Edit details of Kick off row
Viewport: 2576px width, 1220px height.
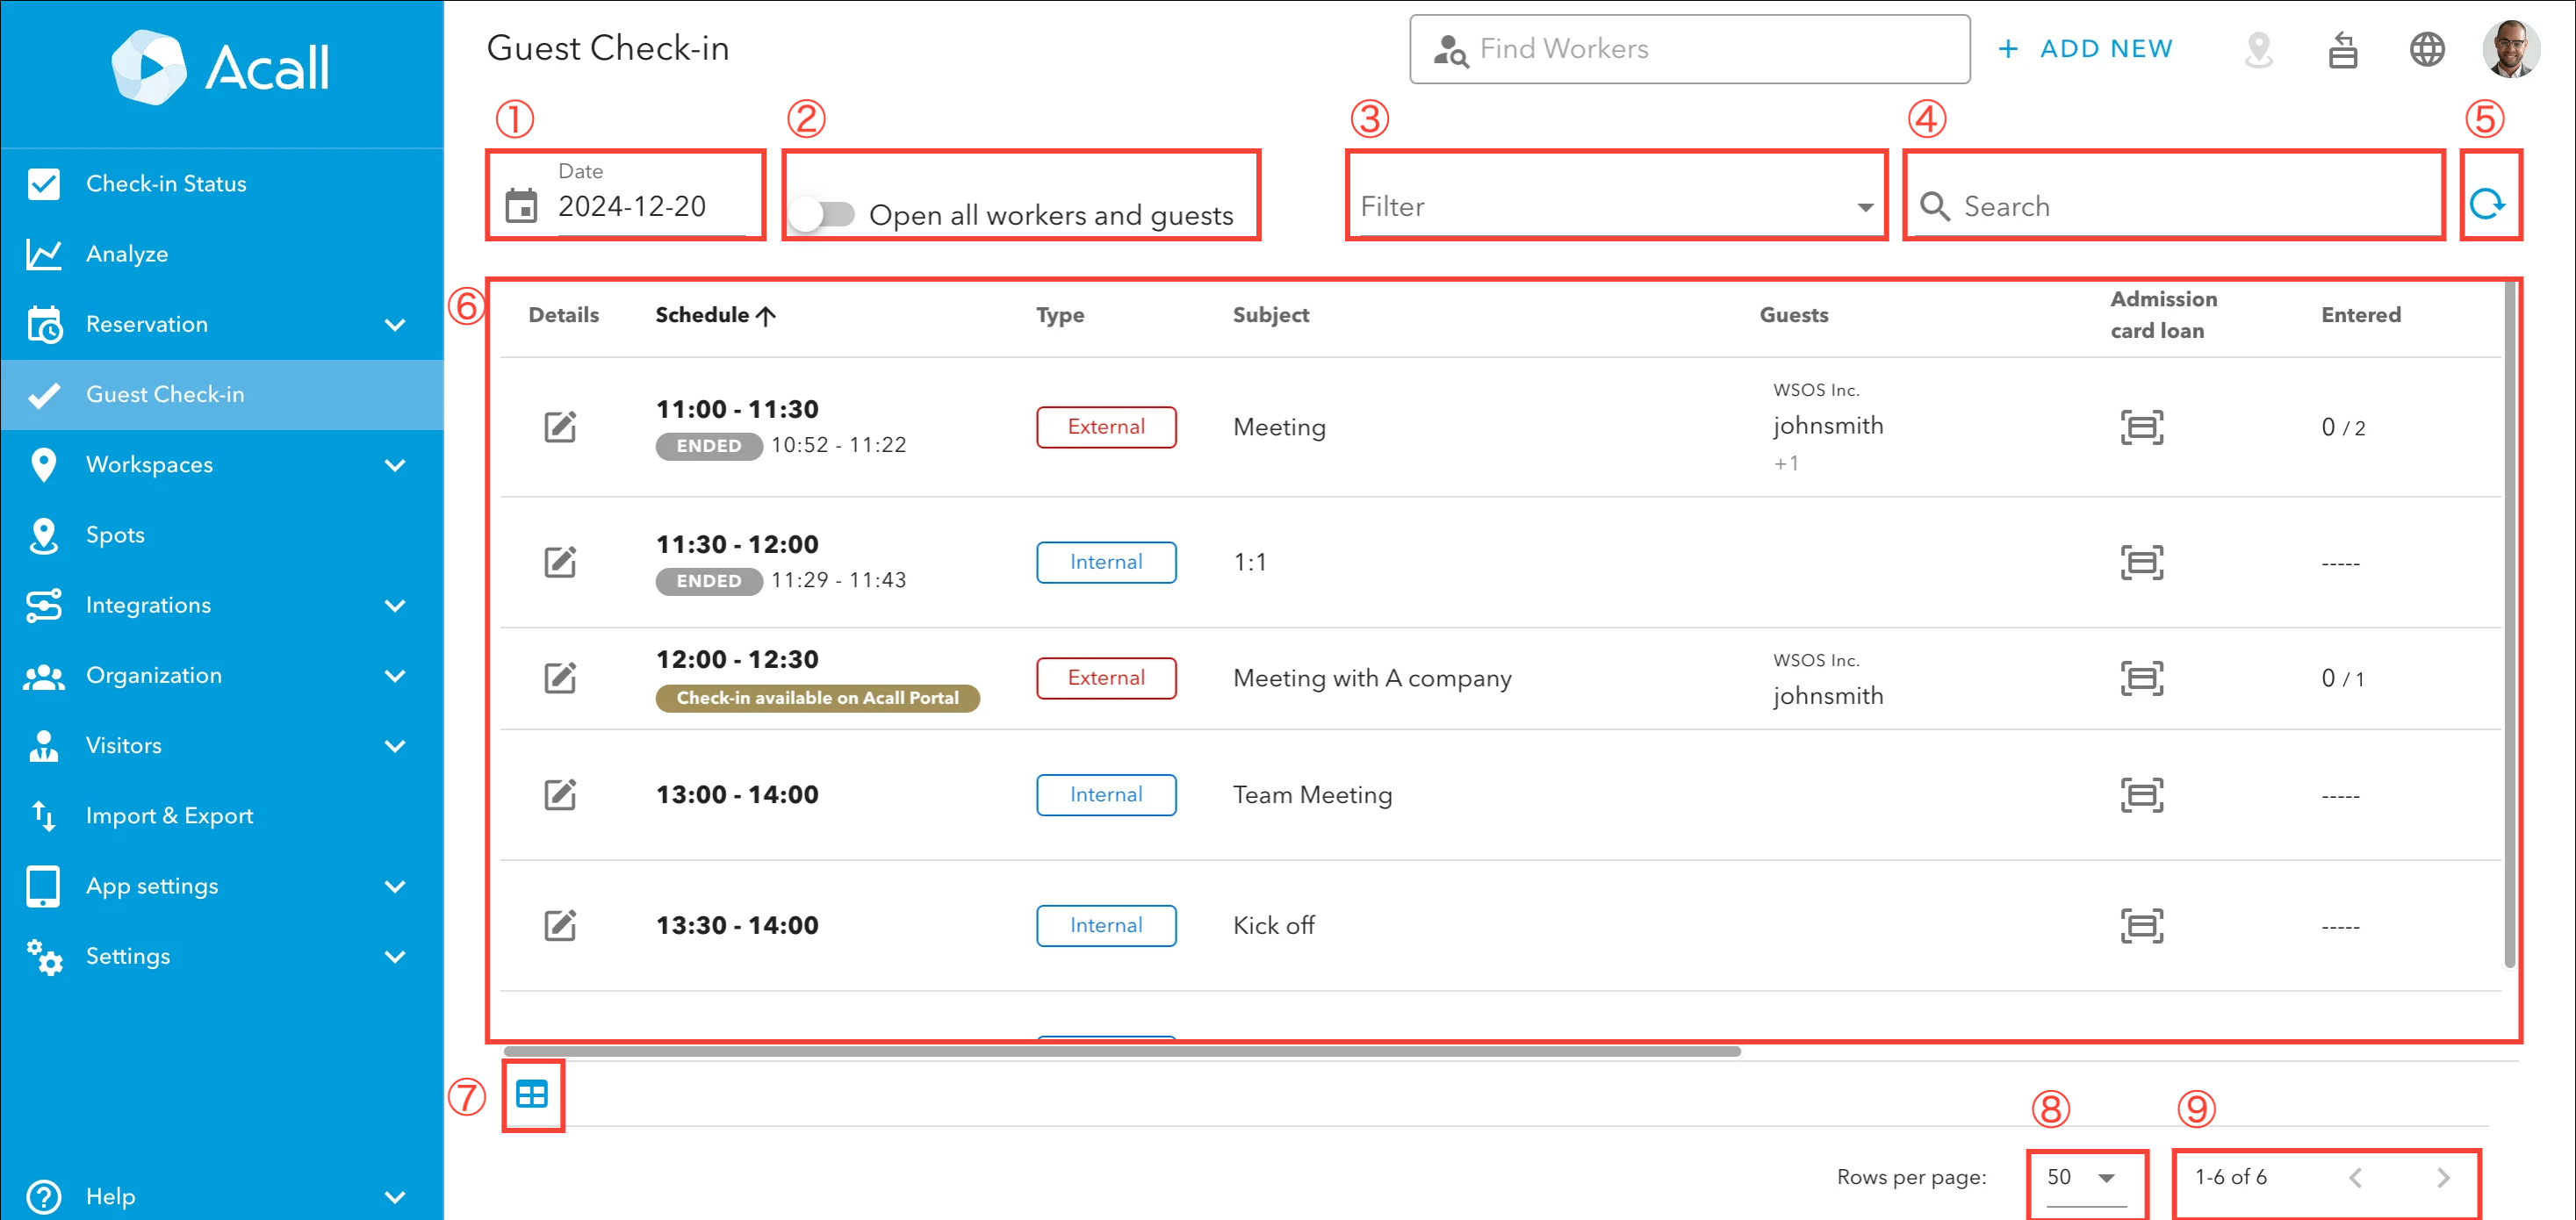click(560, 926)
